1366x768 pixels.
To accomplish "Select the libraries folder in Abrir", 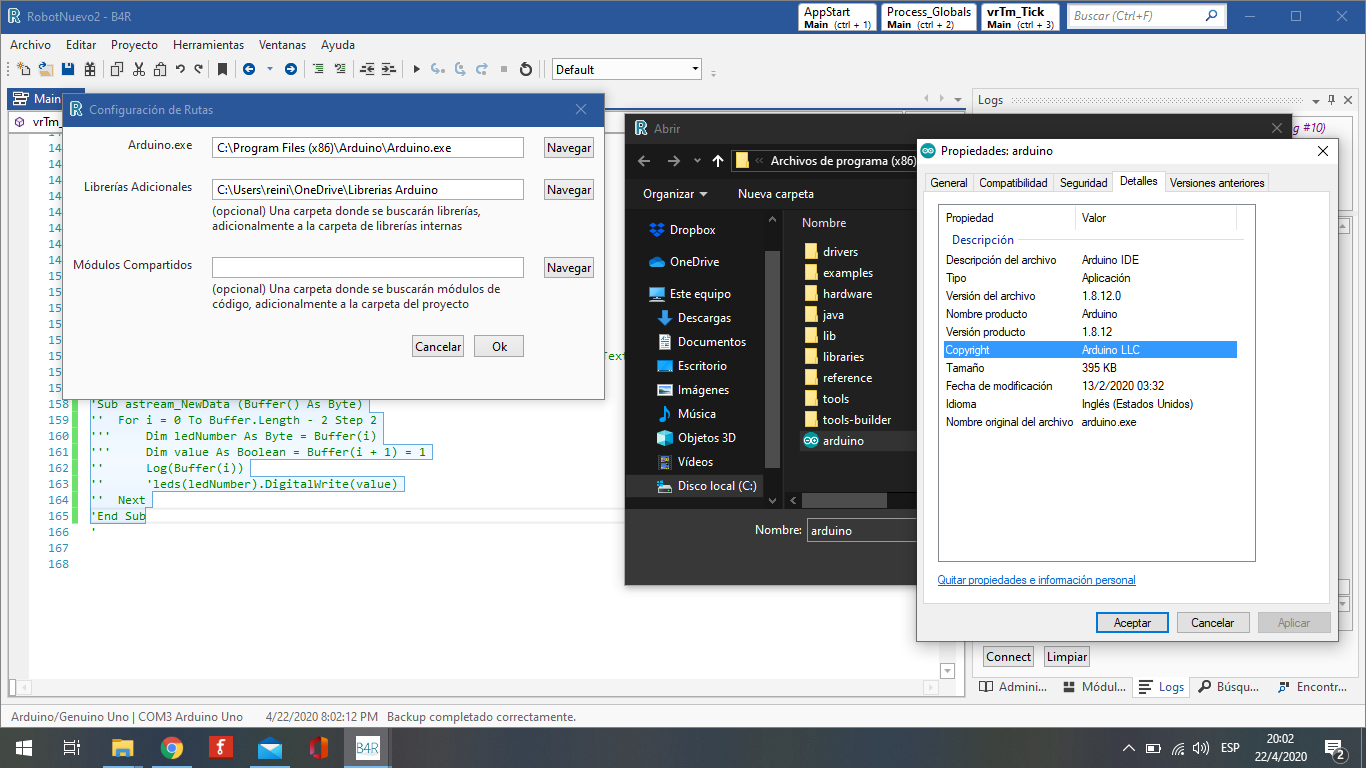I will [834, 357].
